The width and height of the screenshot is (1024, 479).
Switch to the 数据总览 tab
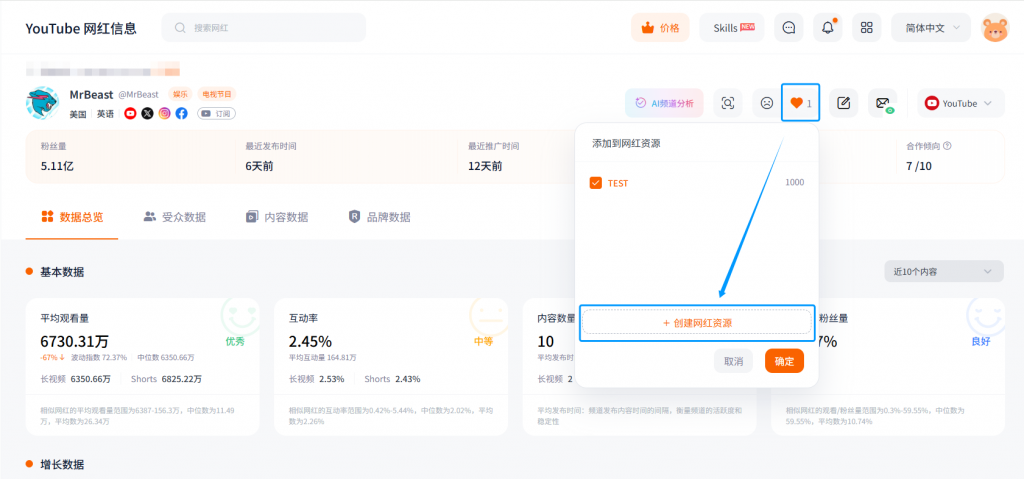click(72, 218)
